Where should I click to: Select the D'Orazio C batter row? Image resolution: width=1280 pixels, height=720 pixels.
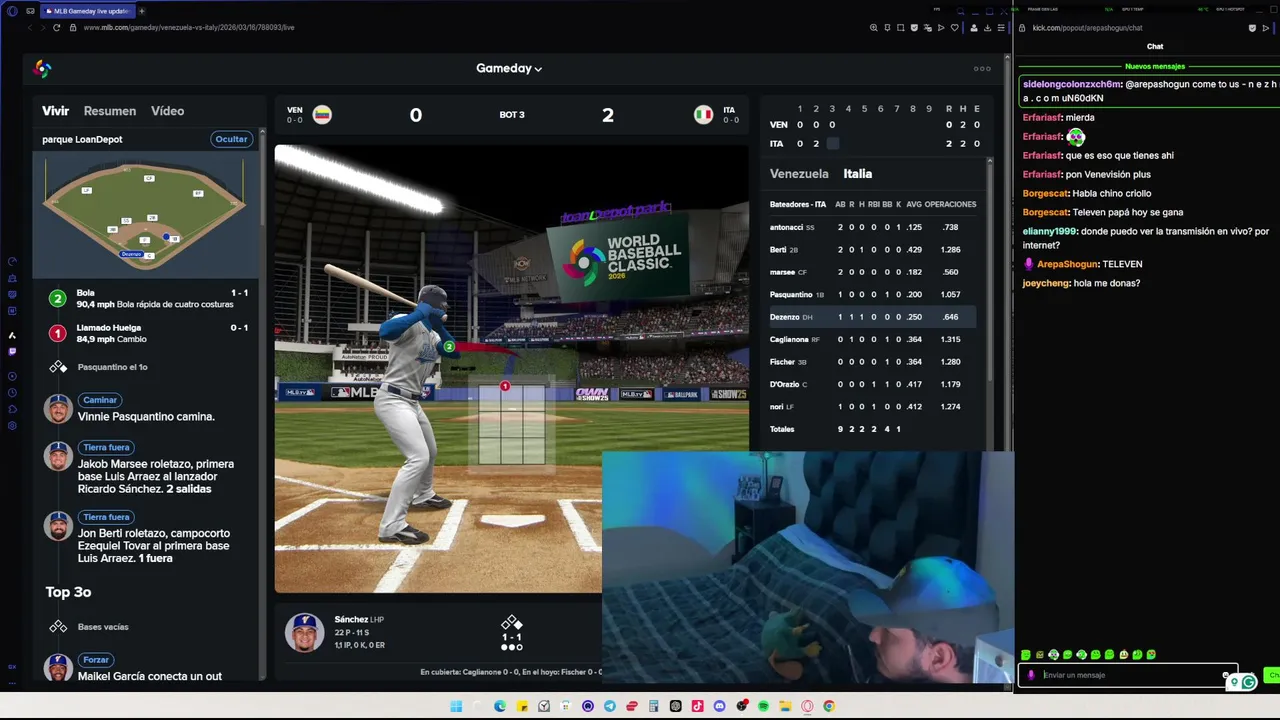click(x=872, y=384)
